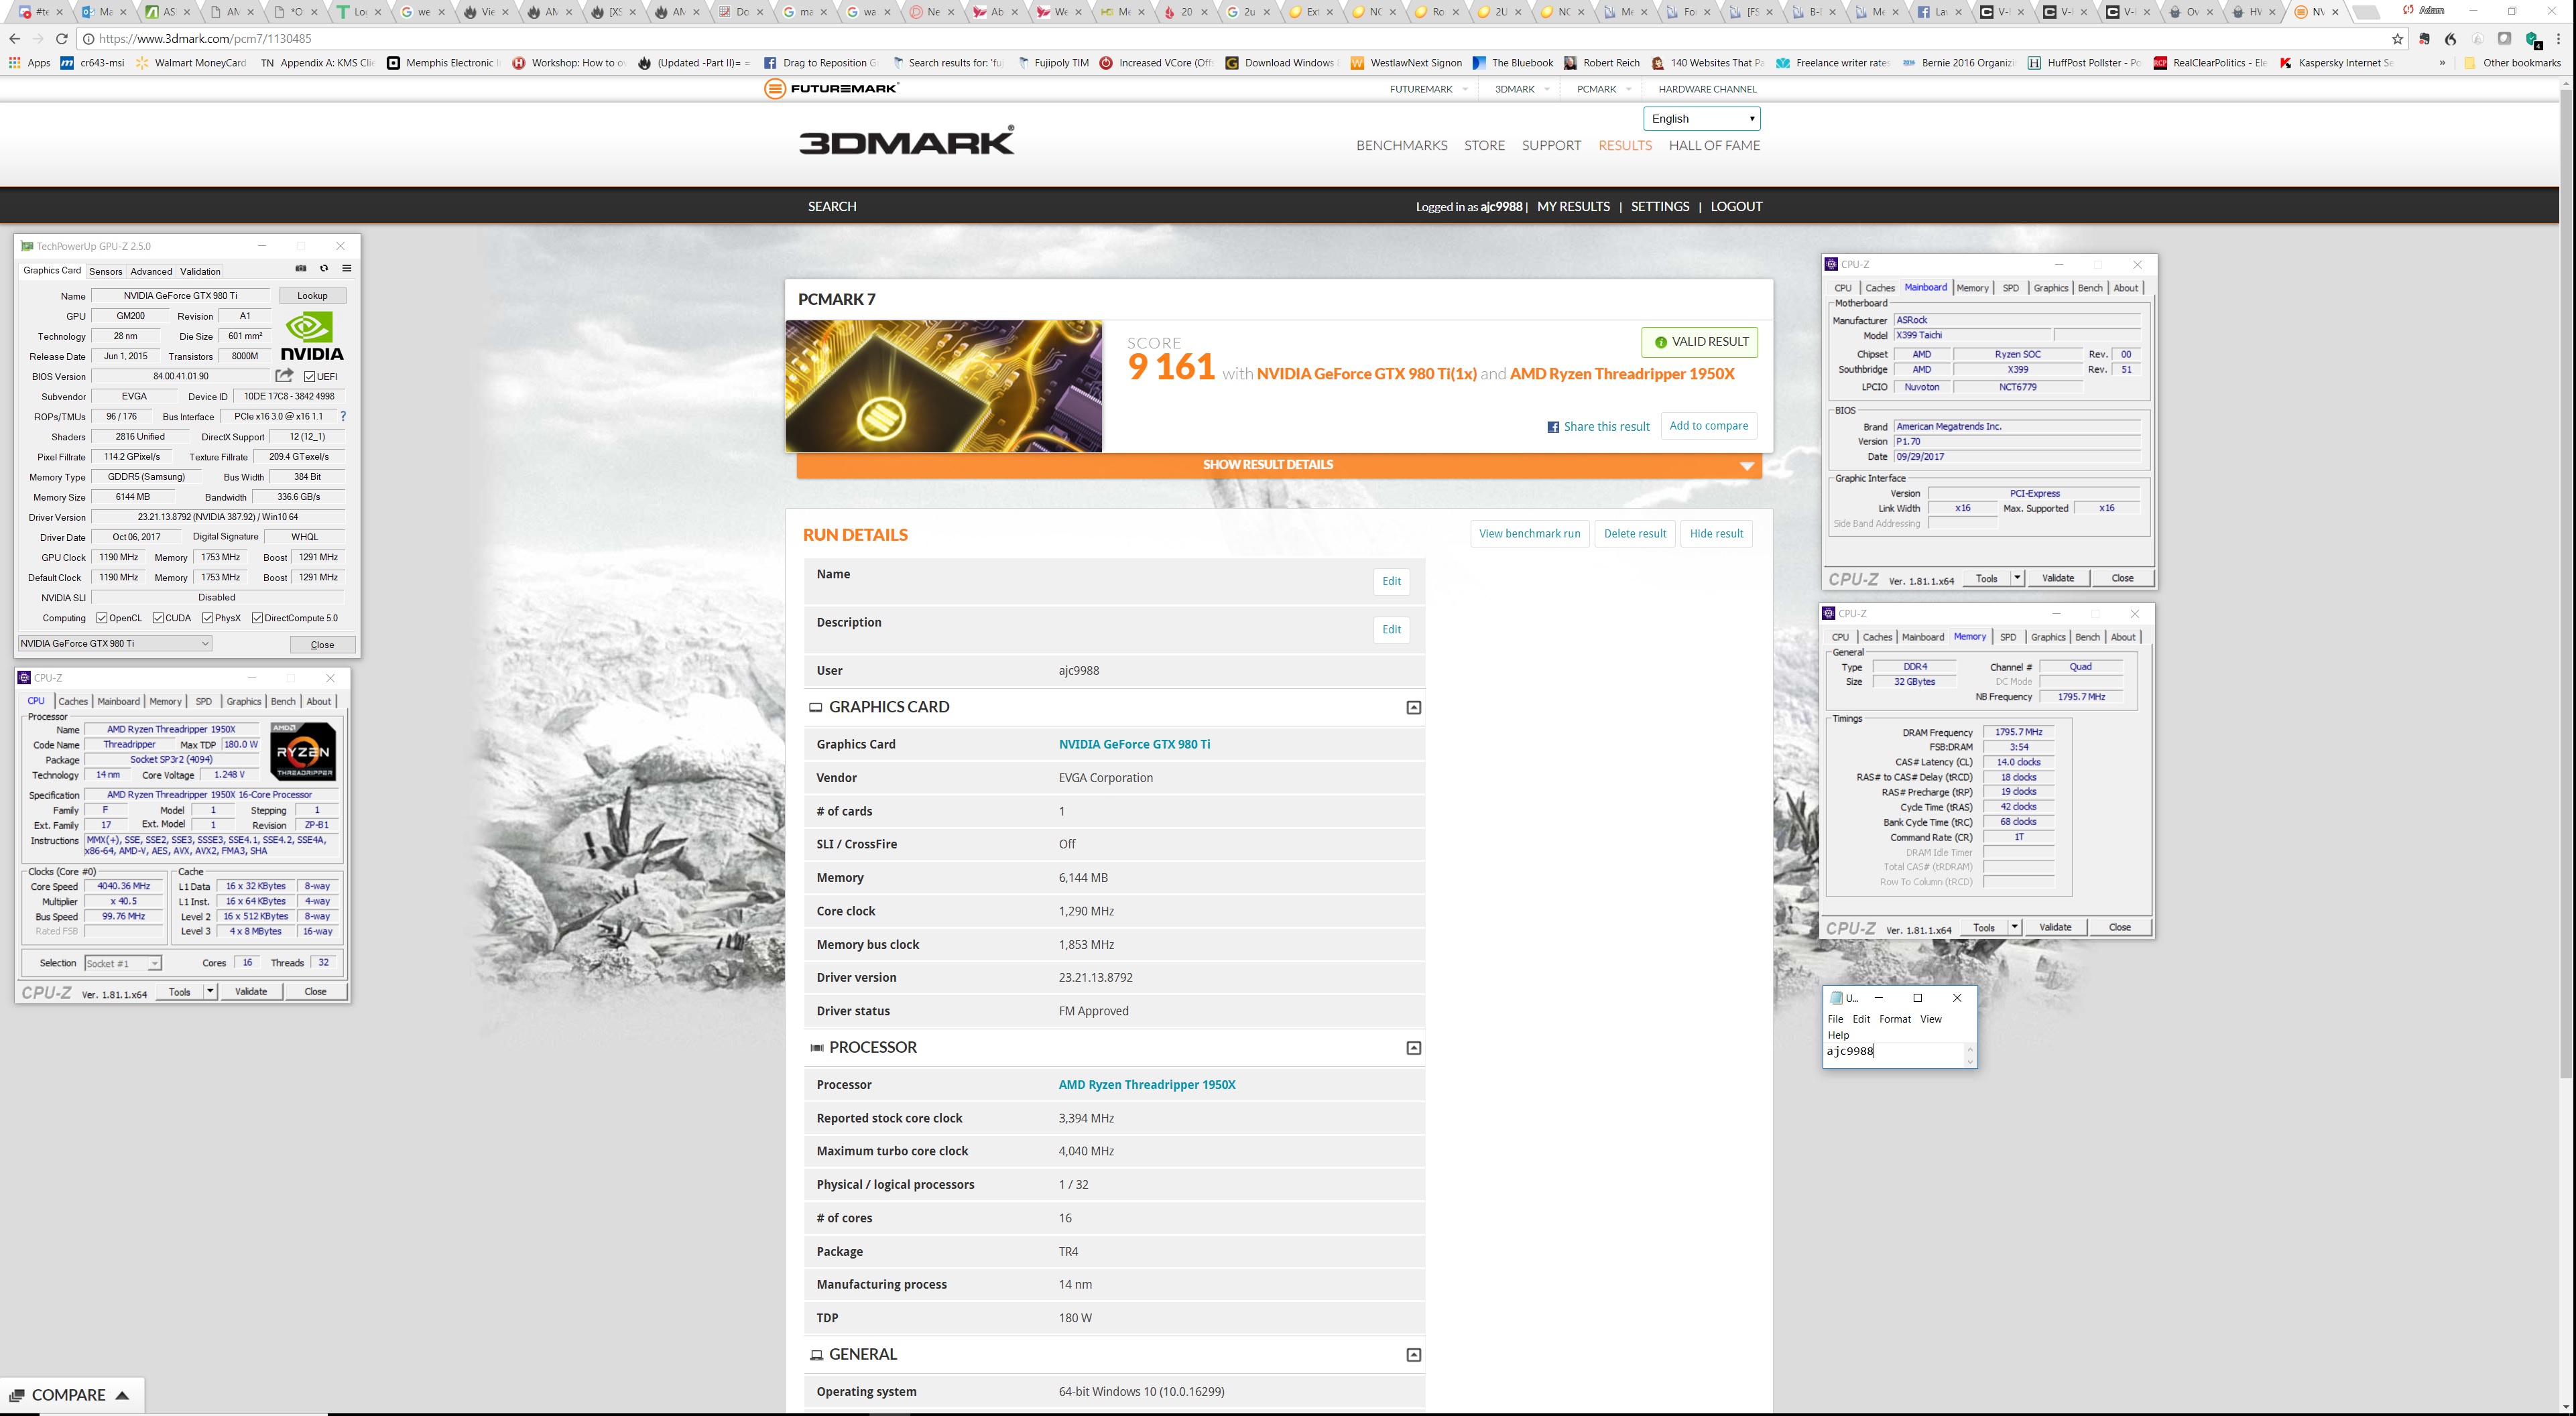
Task: Click Delete result button
Action: click(1634, 533)
